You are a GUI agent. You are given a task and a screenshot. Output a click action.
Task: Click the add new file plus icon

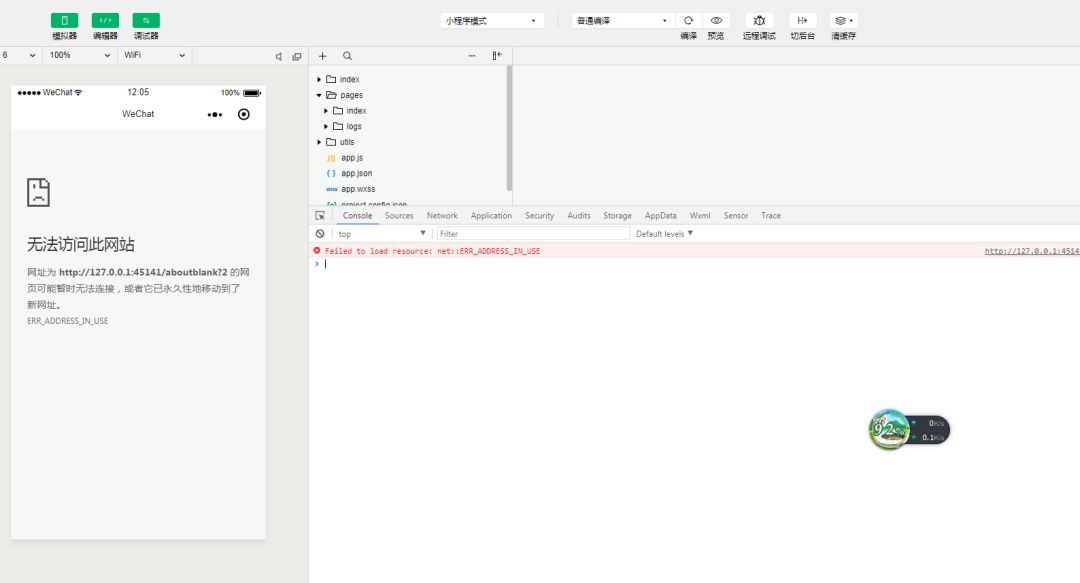pos(322,56)
